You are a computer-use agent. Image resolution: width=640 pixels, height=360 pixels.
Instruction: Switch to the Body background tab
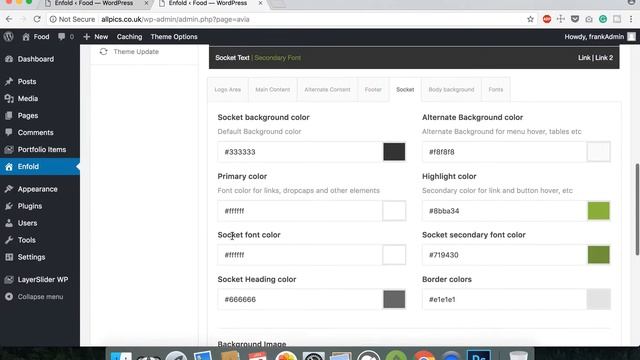click(451, 89)
